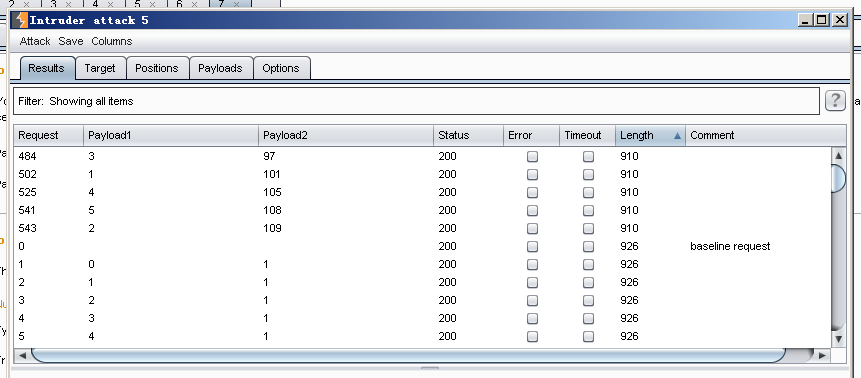Click the horizontal scrollbar left arrow
Image resolution: width=861 pixels, height=378 pixels.
[22, 355]
